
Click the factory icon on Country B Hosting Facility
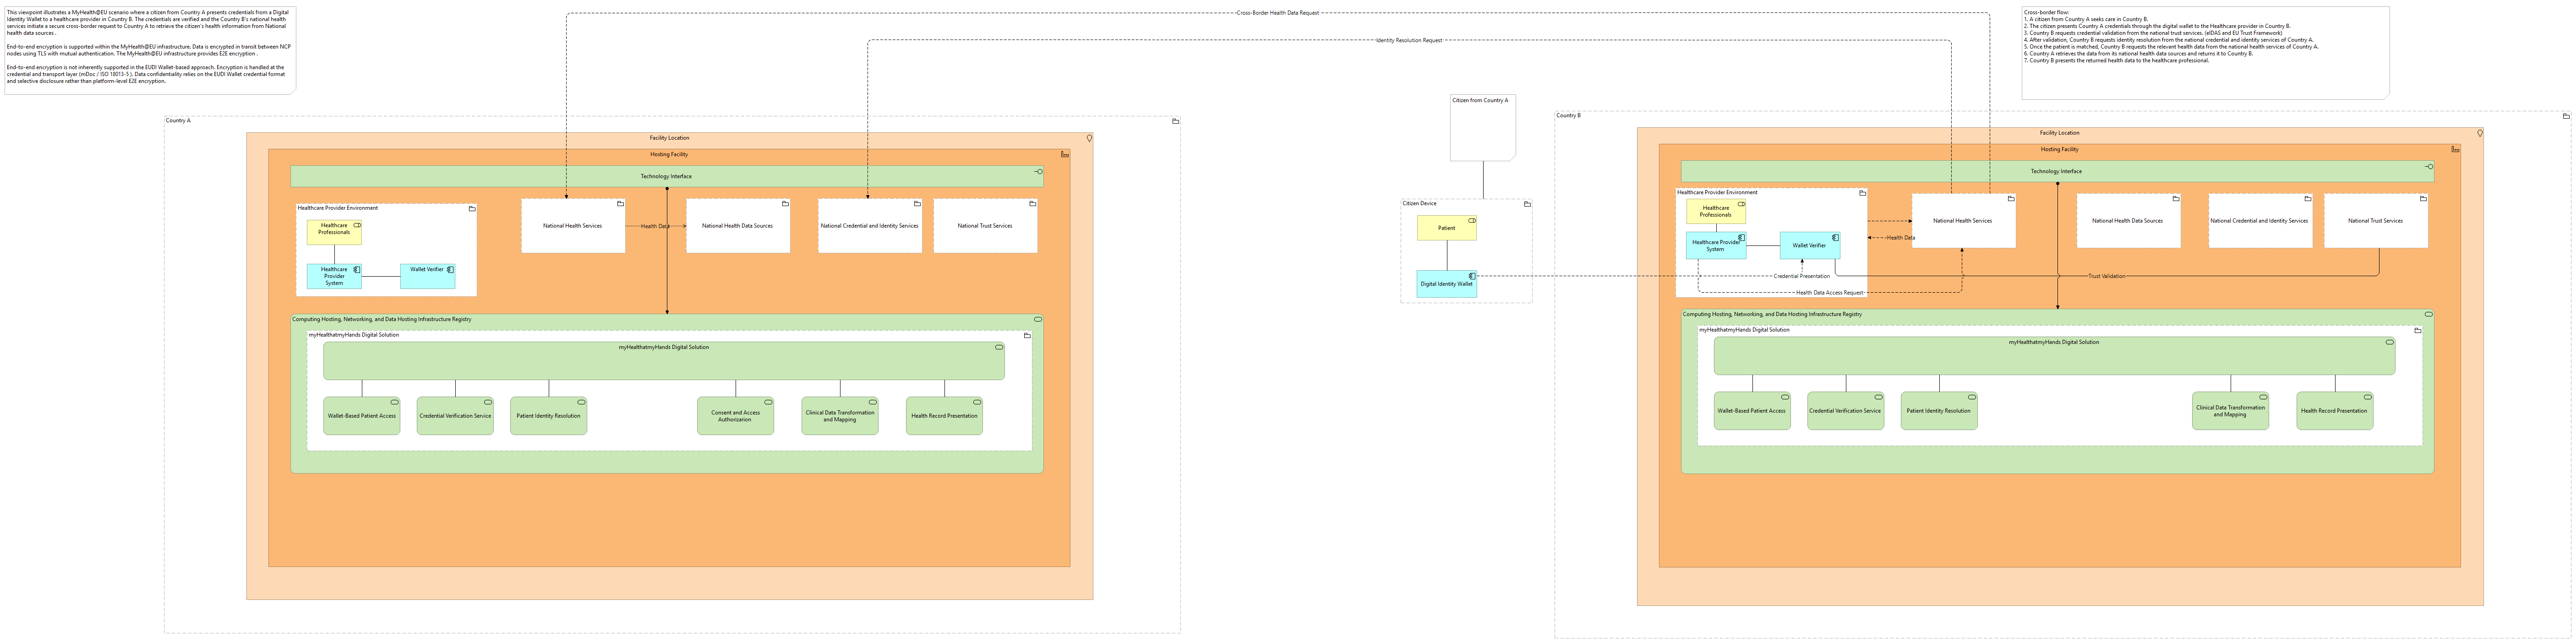click(2455, 149)
